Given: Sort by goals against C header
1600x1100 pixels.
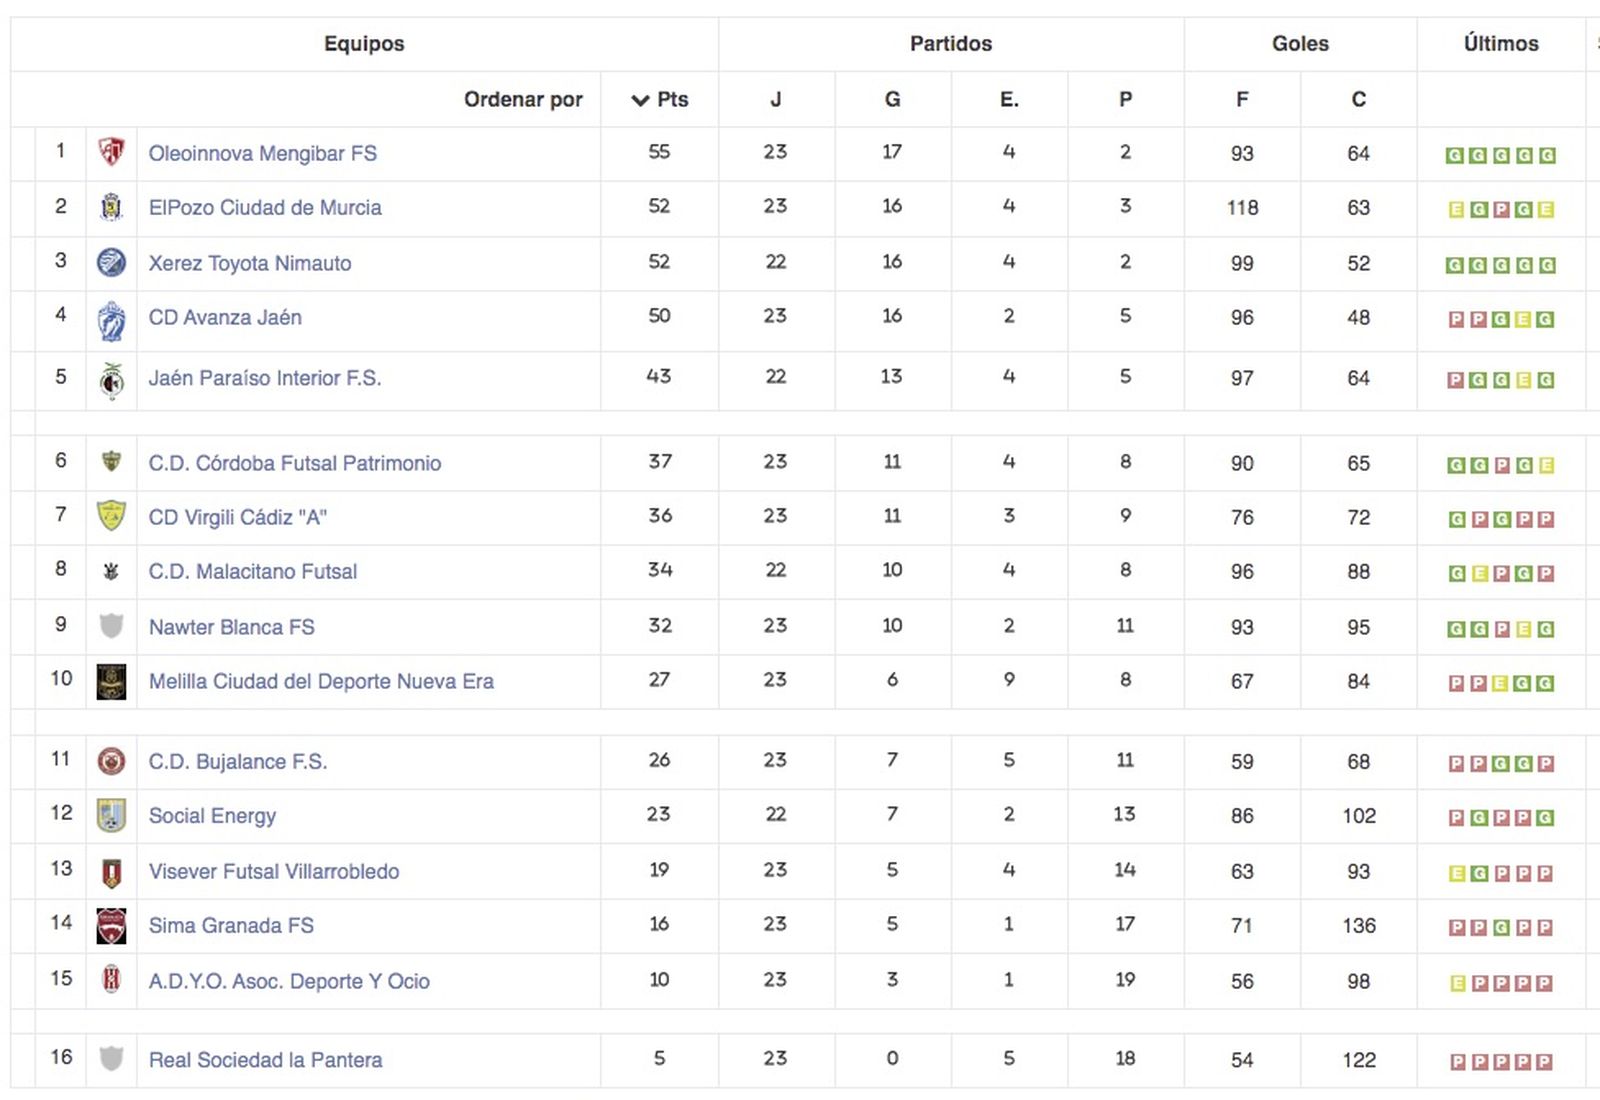Looking at the screenshot, I should click(1358, 100).
